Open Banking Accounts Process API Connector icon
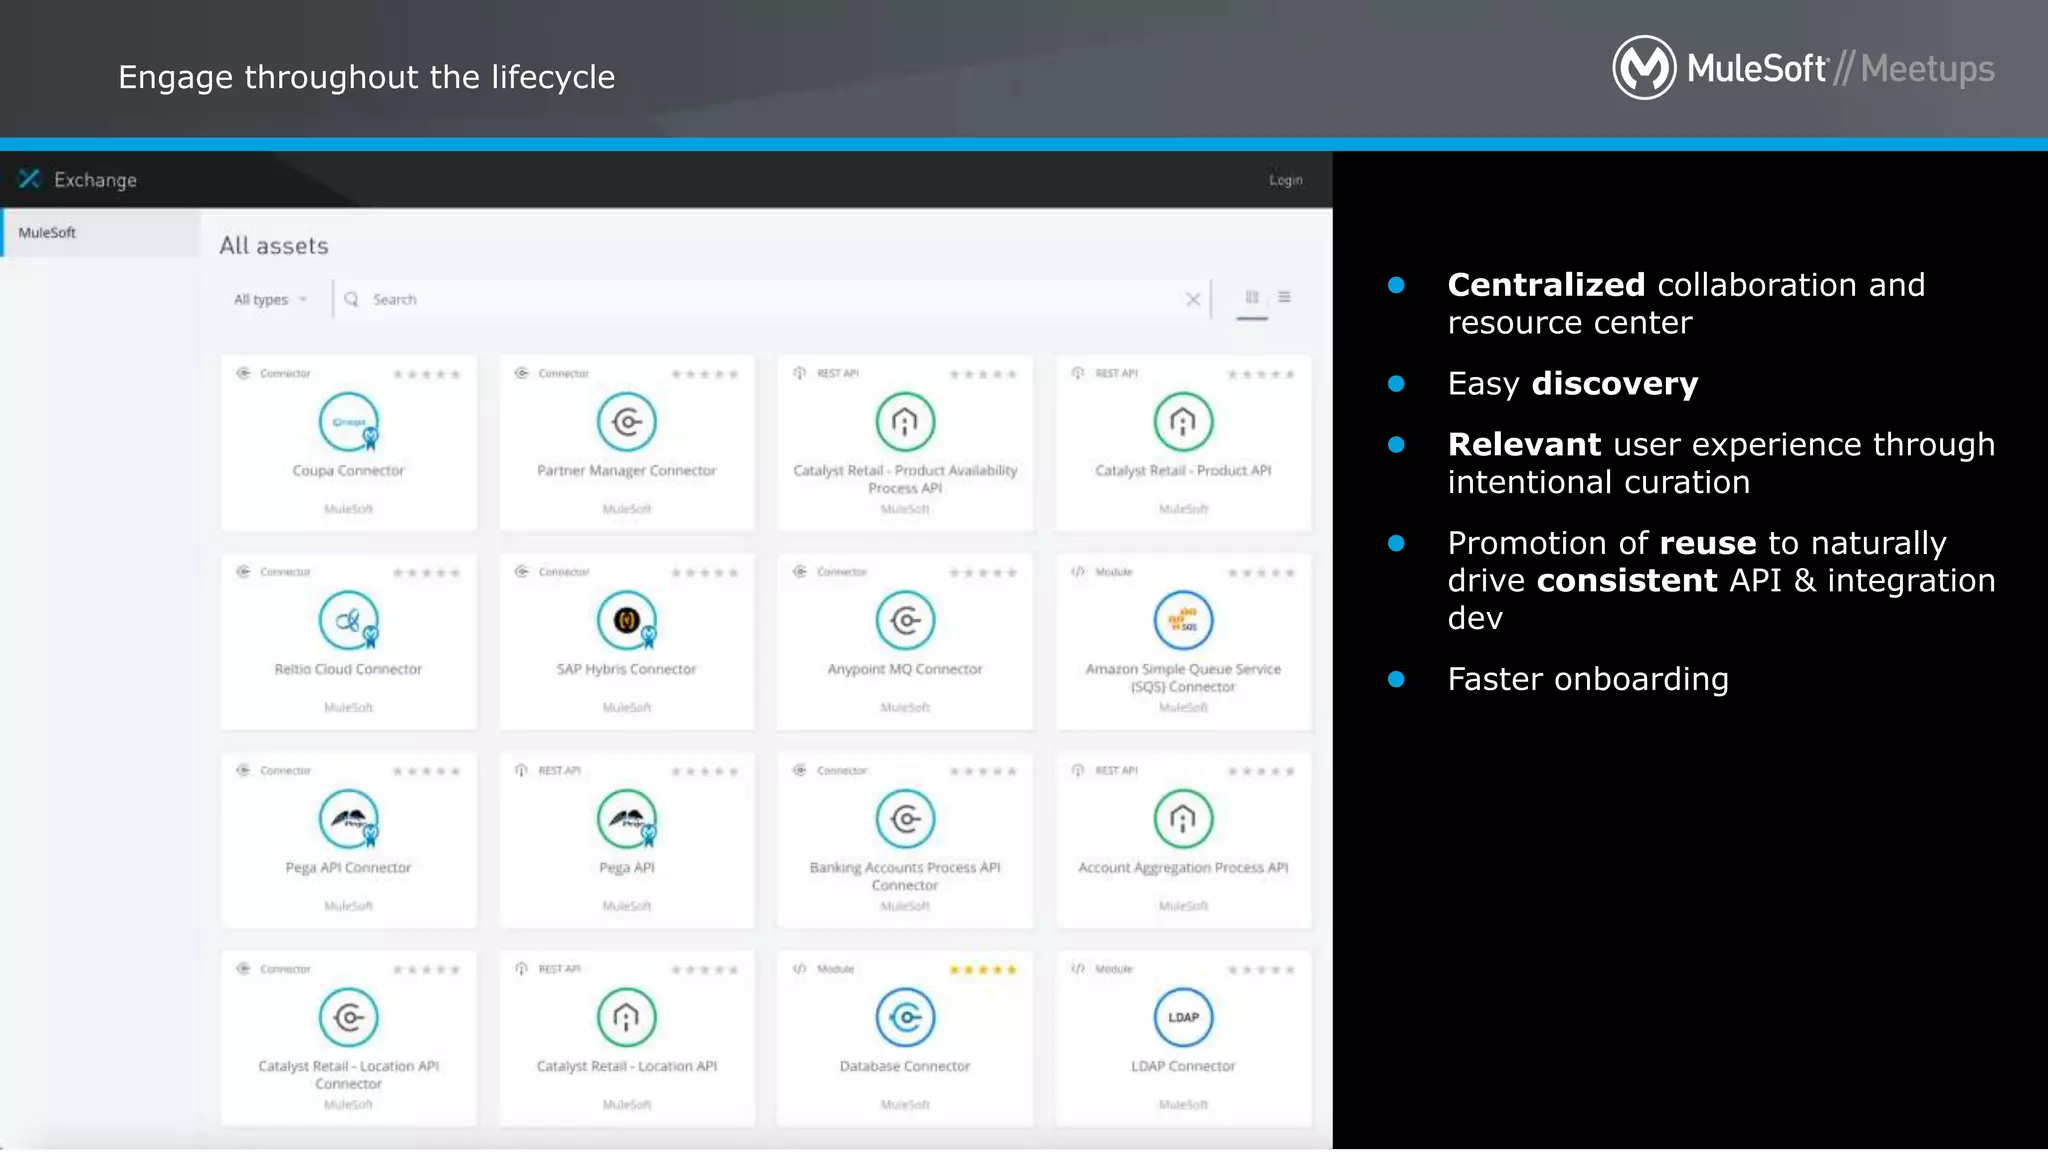This screenshot has width=2048, height=1152. (x=905, y=819)
